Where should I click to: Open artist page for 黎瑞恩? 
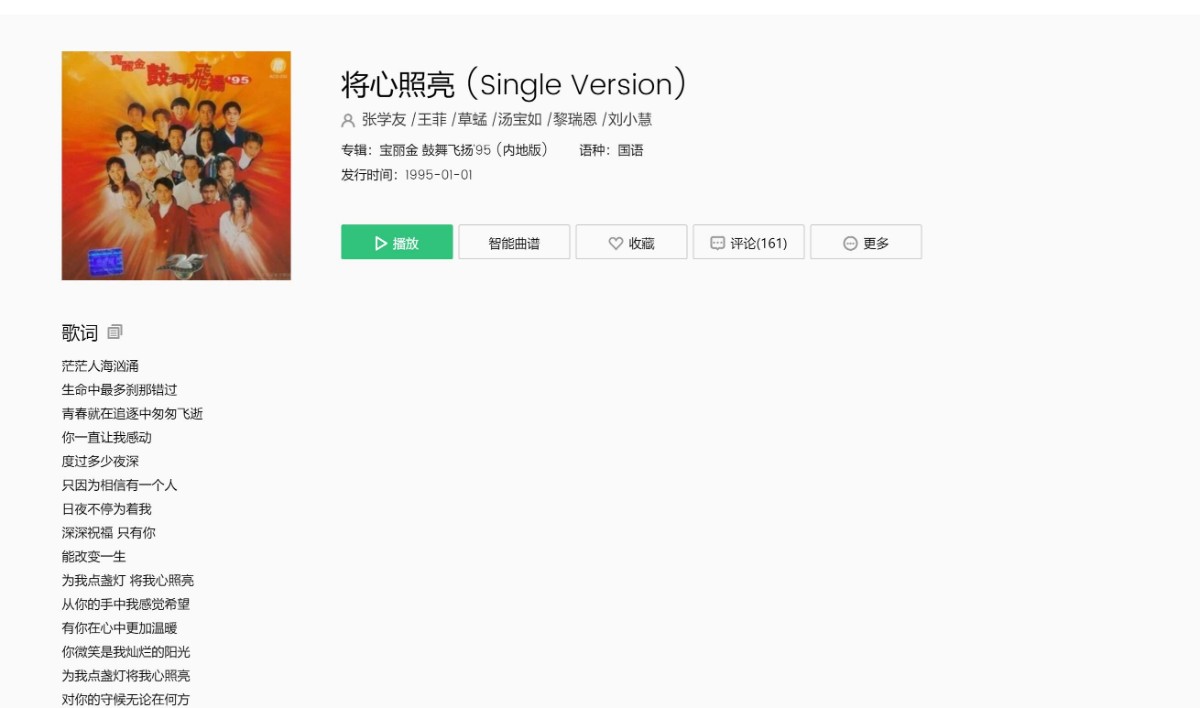pos(575,120)
